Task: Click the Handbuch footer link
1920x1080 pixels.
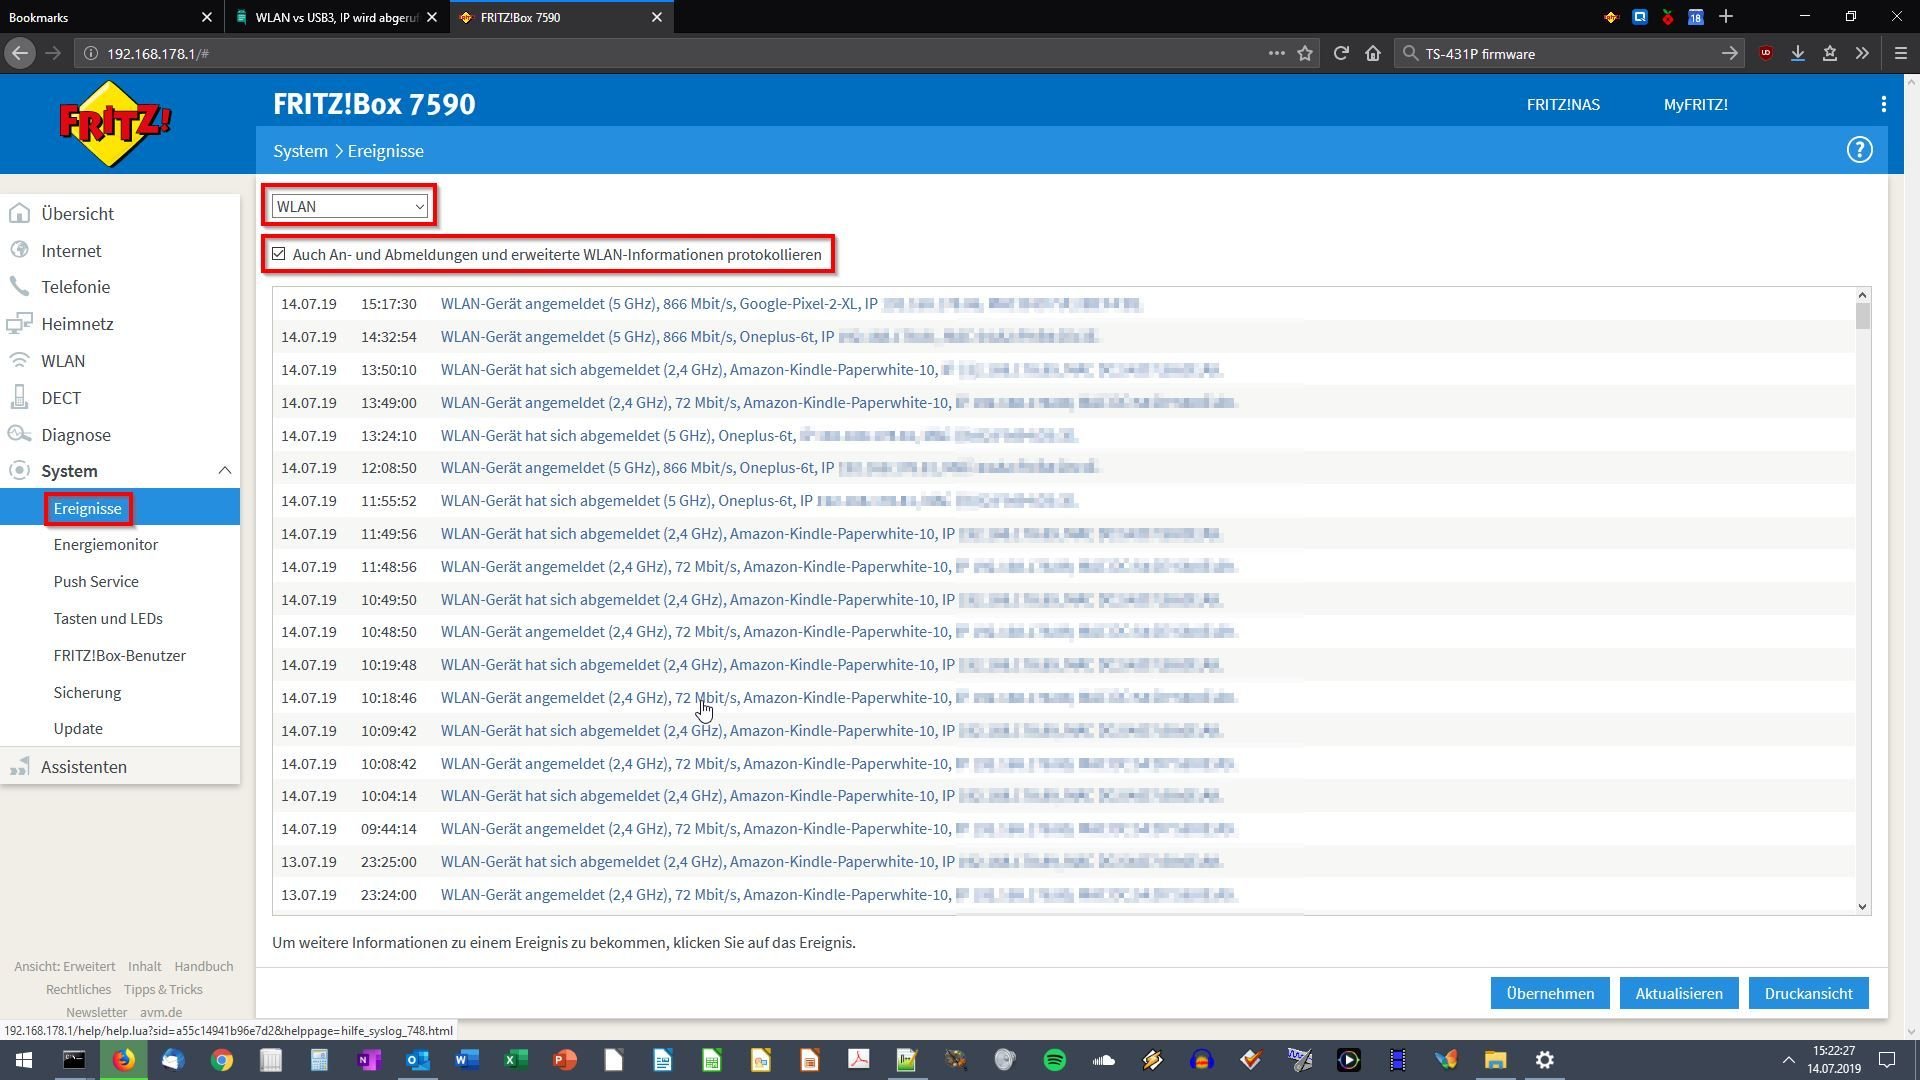Action: [204, 966]
